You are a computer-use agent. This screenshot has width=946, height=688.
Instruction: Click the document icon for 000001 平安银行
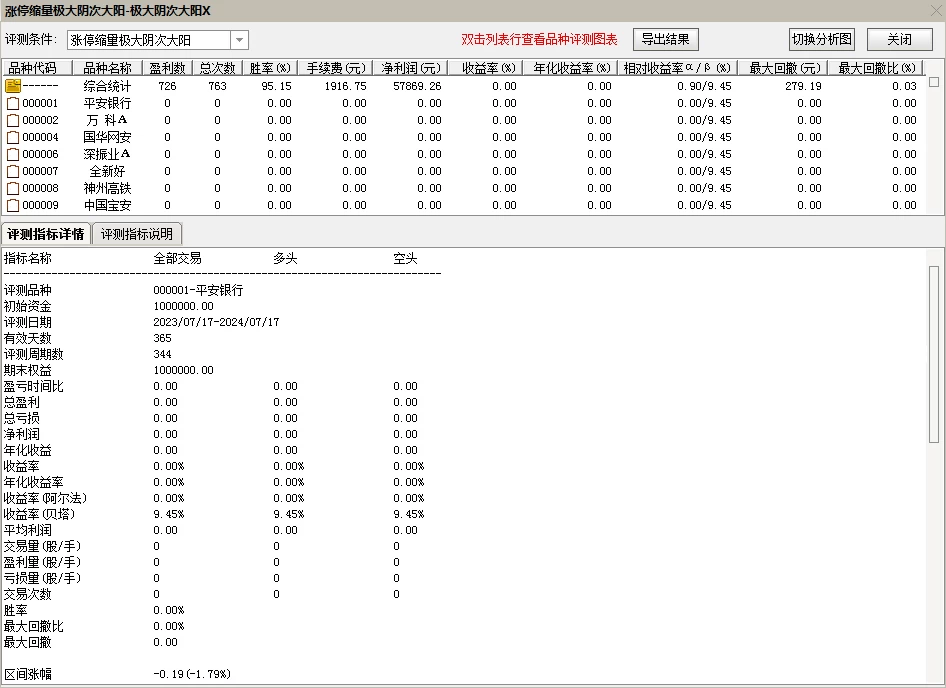click(13, 103)
